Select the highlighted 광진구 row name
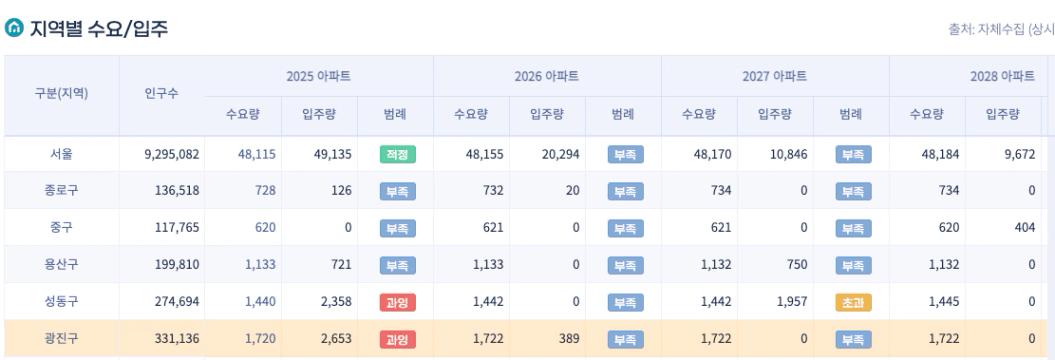The image size is (1055, 360). tap(61, 338)
